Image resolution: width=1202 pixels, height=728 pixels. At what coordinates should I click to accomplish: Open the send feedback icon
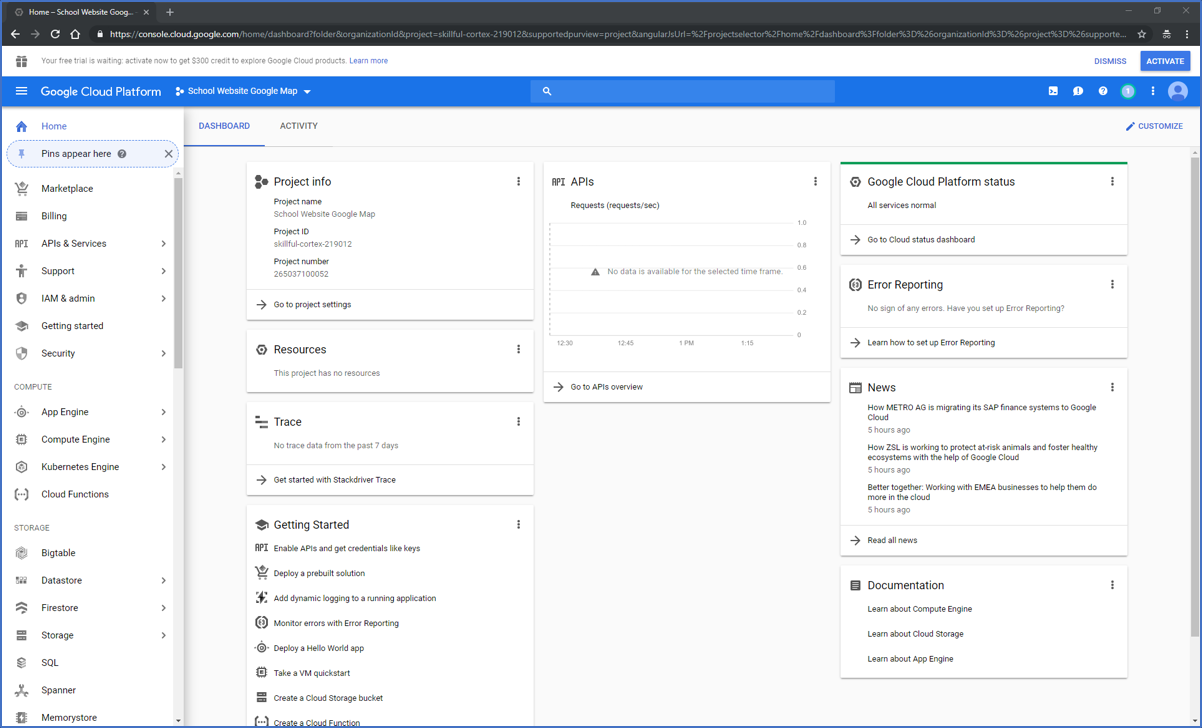pos(1078,91)
